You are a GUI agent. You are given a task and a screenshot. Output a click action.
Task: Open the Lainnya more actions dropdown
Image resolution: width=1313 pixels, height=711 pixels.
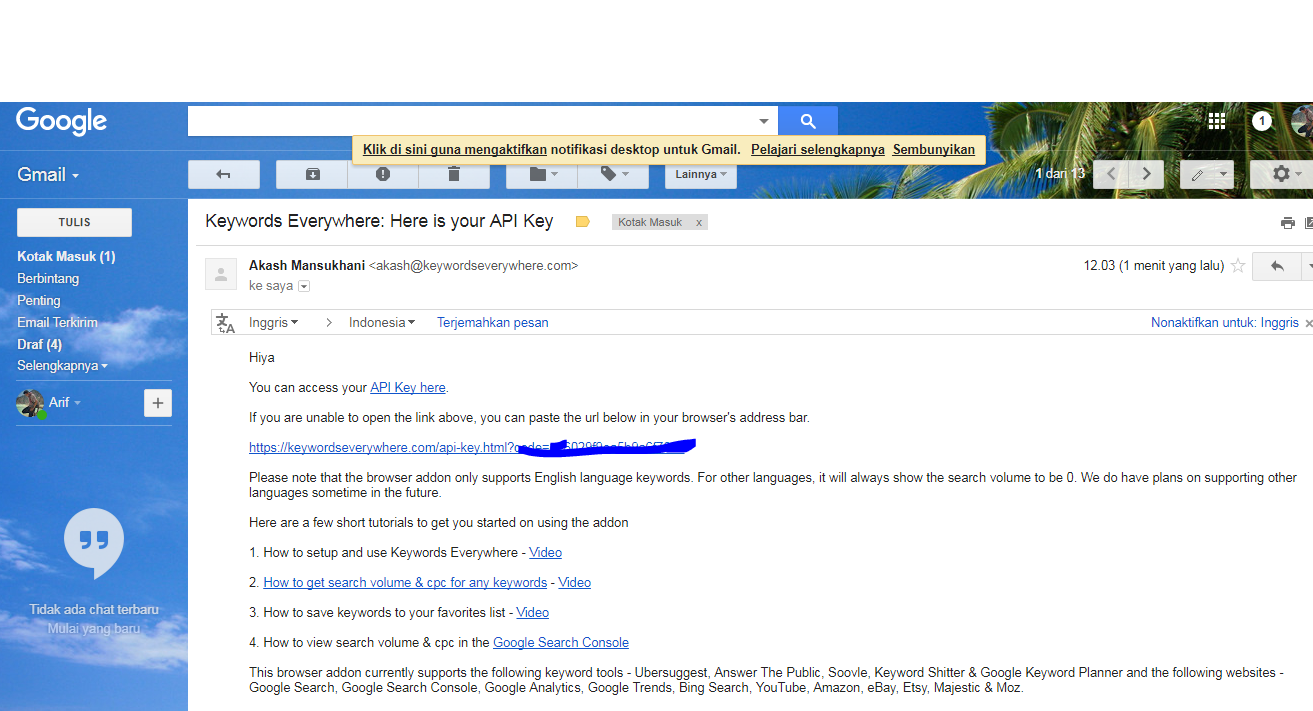pos(701,174)
